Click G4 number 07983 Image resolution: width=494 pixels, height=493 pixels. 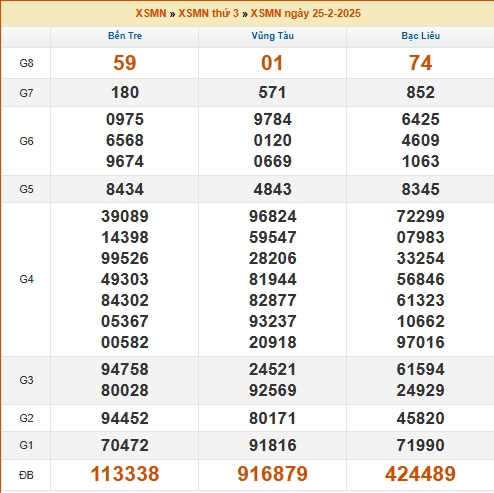tap(421, 237)
